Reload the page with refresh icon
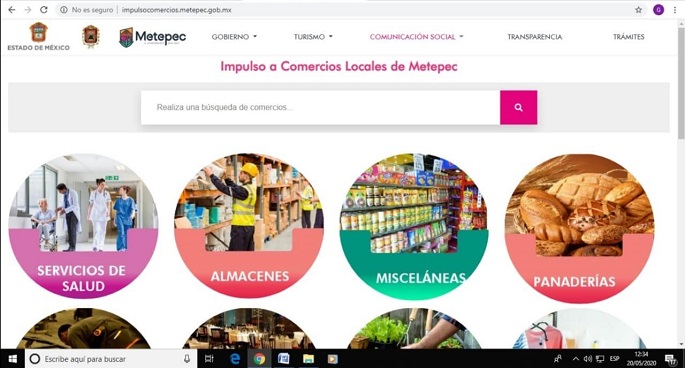685x368 pixels. pyautogui.click(x=44, y=10)
